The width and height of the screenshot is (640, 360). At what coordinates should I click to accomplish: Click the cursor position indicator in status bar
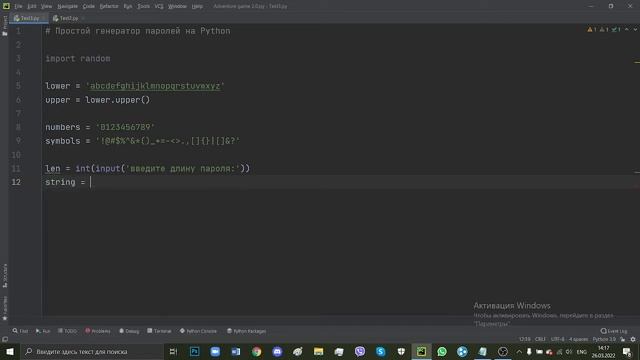(x=525, y=339)
